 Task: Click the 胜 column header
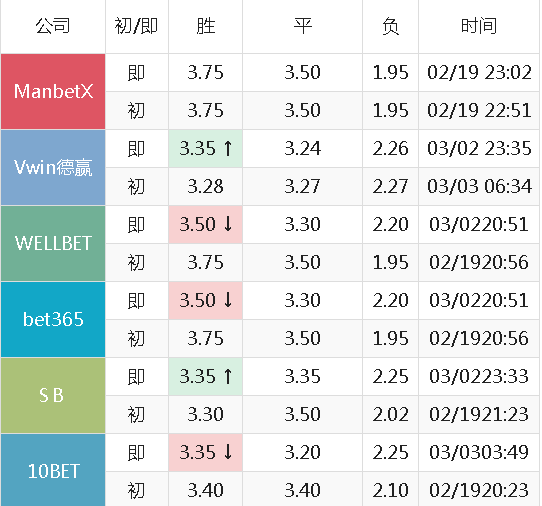point(205,26)
